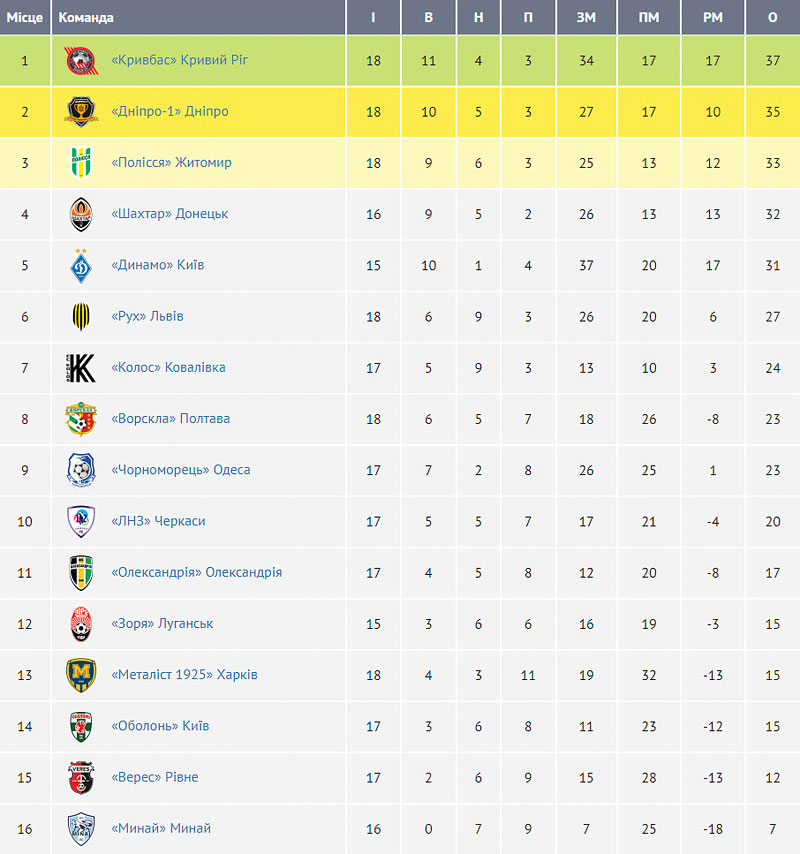
Task: Click the Місце column header
Action: coord(25,17)
